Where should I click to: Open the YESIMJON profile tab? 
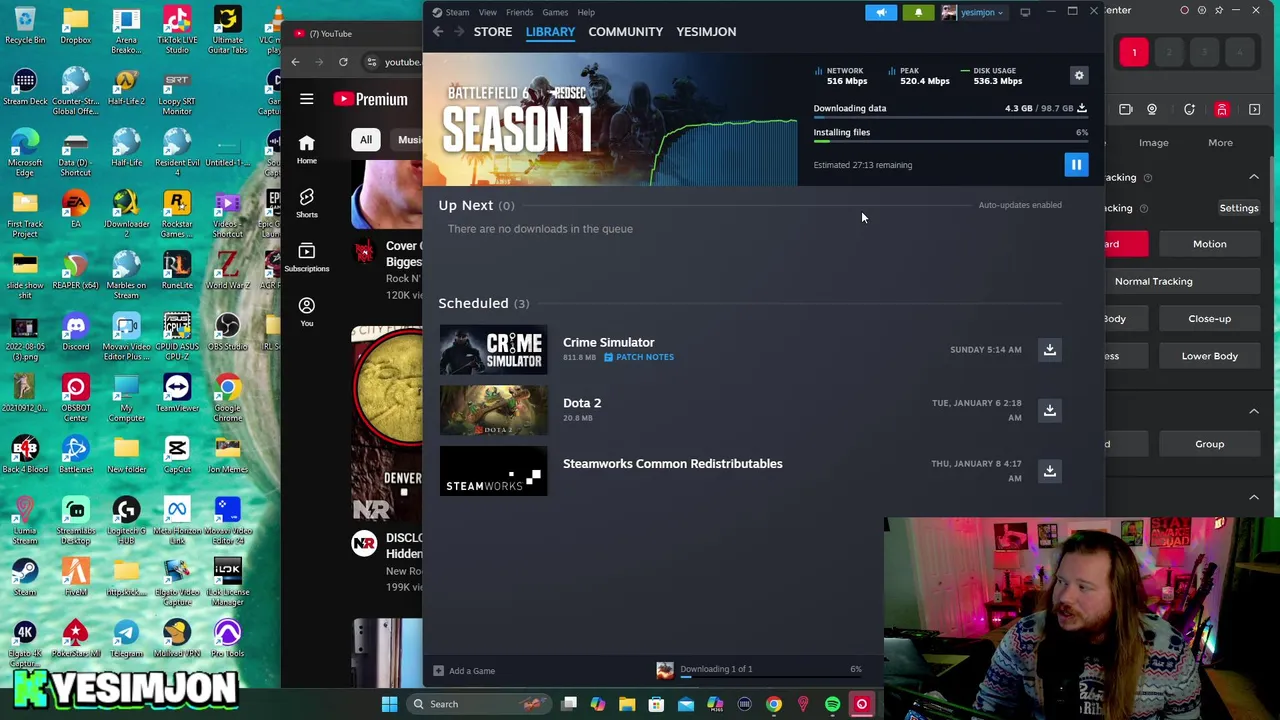tap(706, 32)
